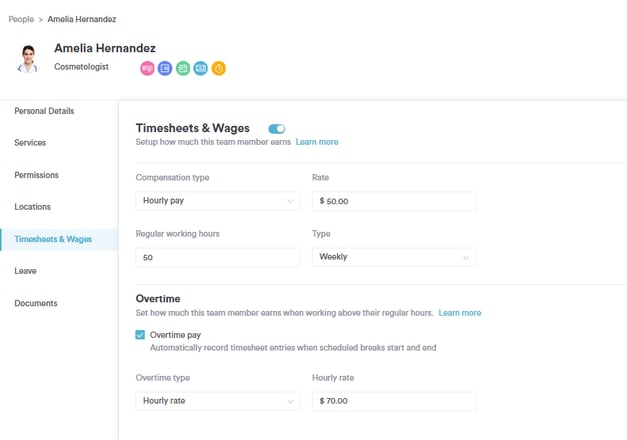Go to the Permissions section
This screenshot has width=627, height=440.
(36, 175)
